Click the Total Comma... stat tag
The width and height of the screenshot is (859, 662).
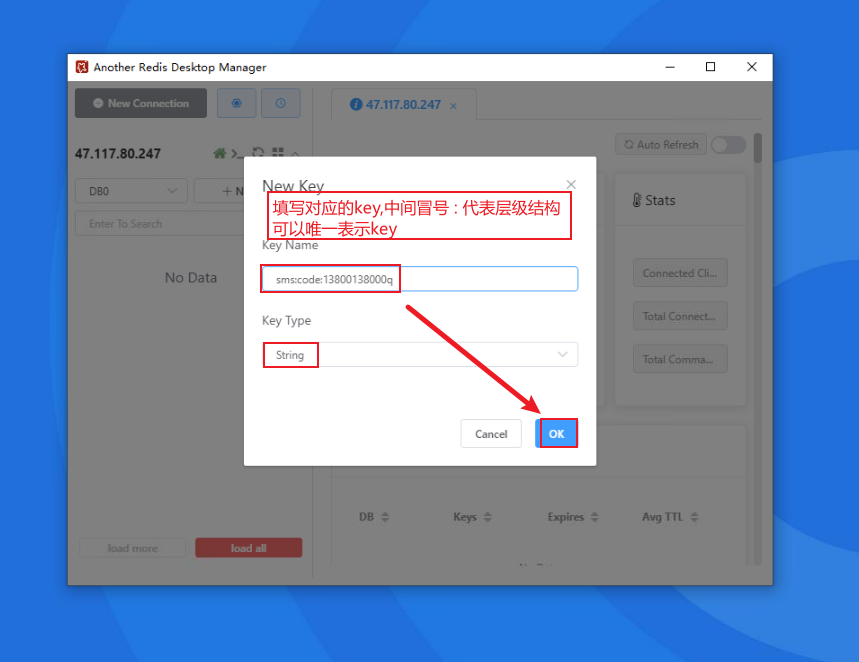pyautogui.click(x=680, y=359)
